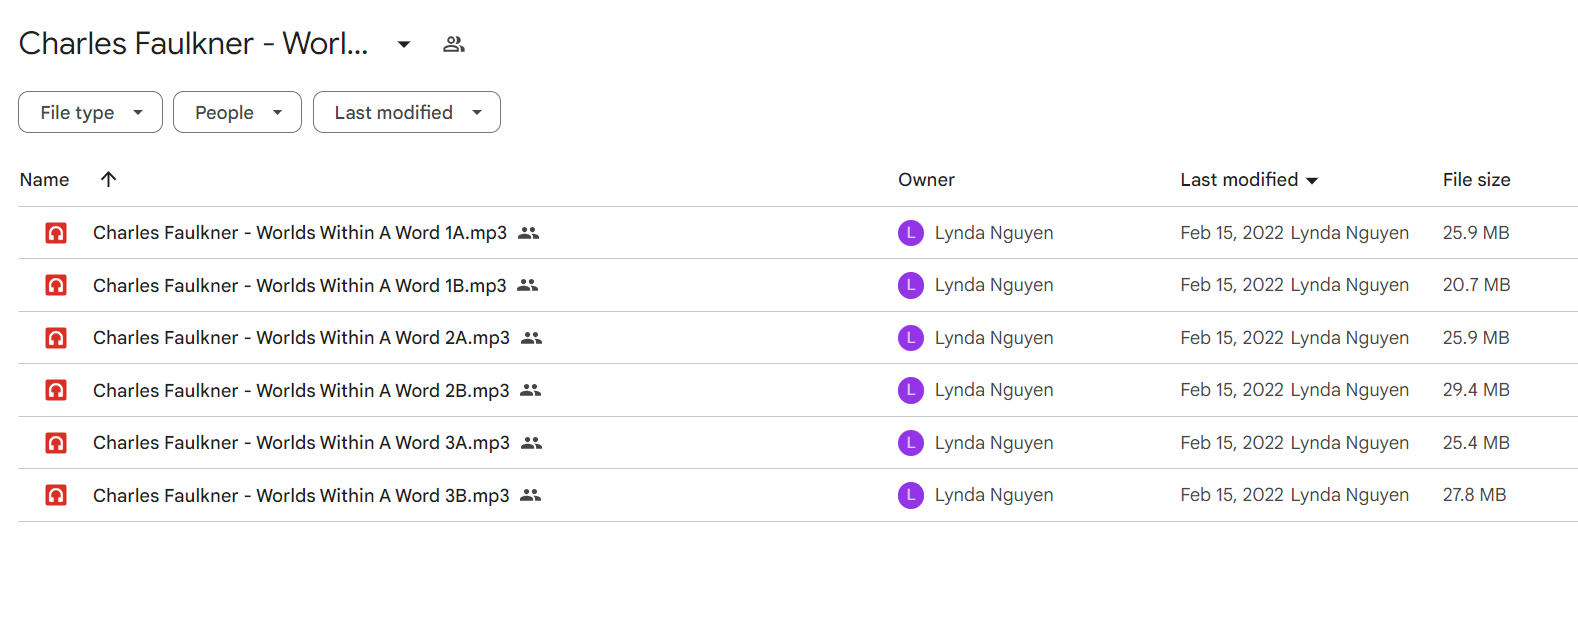Image resolution: width=1578 pixels, height=636 pixels.
Task: Open the File type filter dropdown
Action: pyautogui.click(x=90, y=112)
